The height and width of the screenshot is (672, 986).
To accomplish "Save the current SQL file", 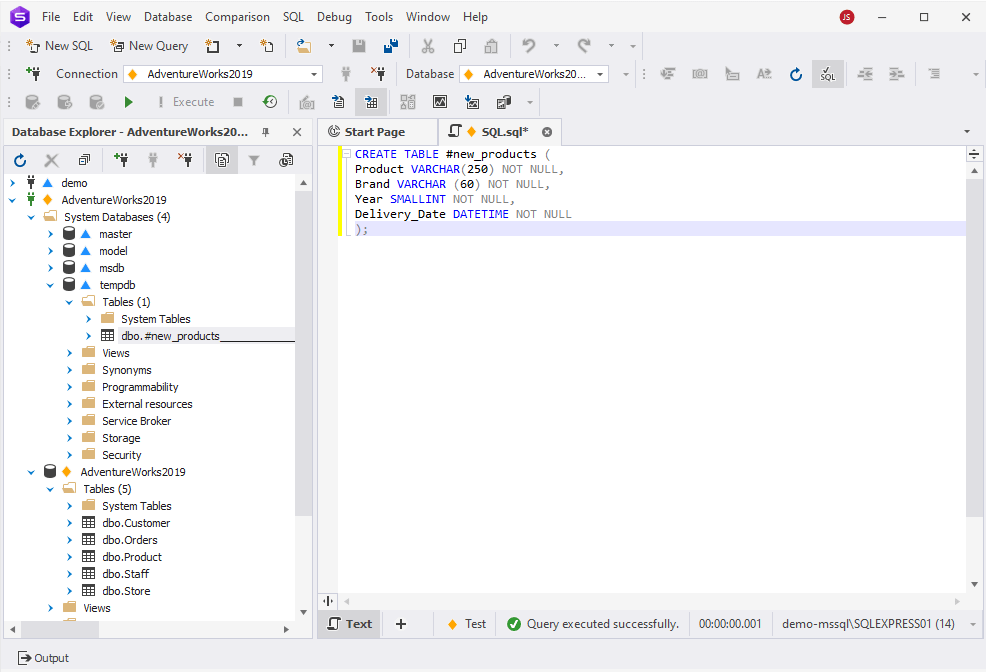I will pos(359,45).
